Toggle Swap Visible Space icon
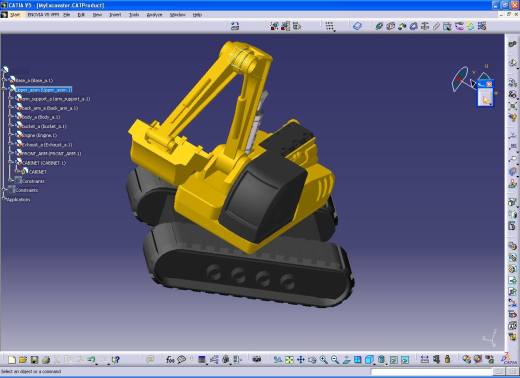 (405, 360)
